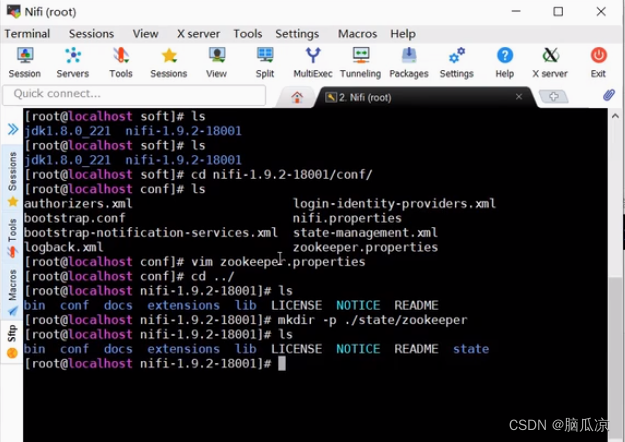625x442 pixels.
Task: Open the Macros side panel tab
Action: tap(13, 292)
